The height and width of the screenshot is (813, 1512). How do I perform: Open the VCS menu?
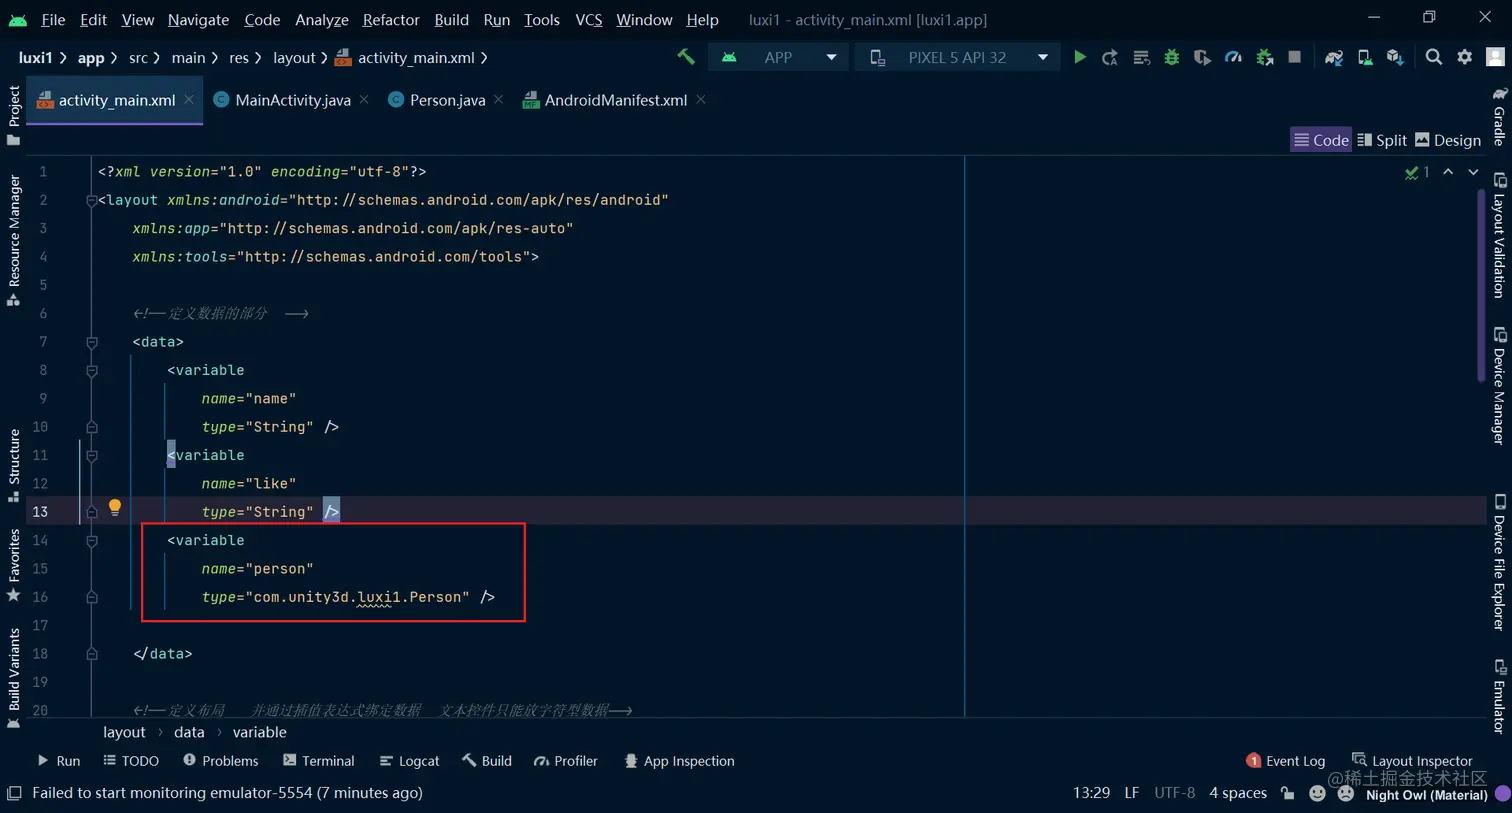[589, 19]
